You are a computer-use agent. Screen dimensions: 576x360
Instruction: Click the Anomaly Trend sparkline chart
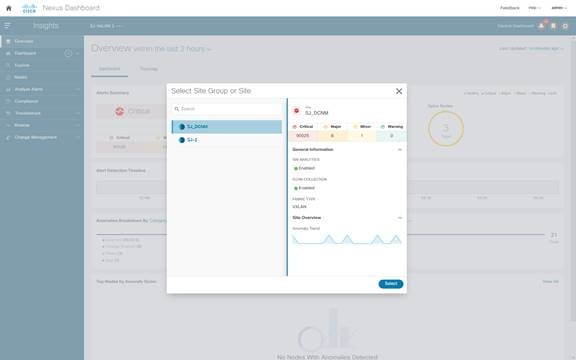pyautogui.click(x=347, y=239)
